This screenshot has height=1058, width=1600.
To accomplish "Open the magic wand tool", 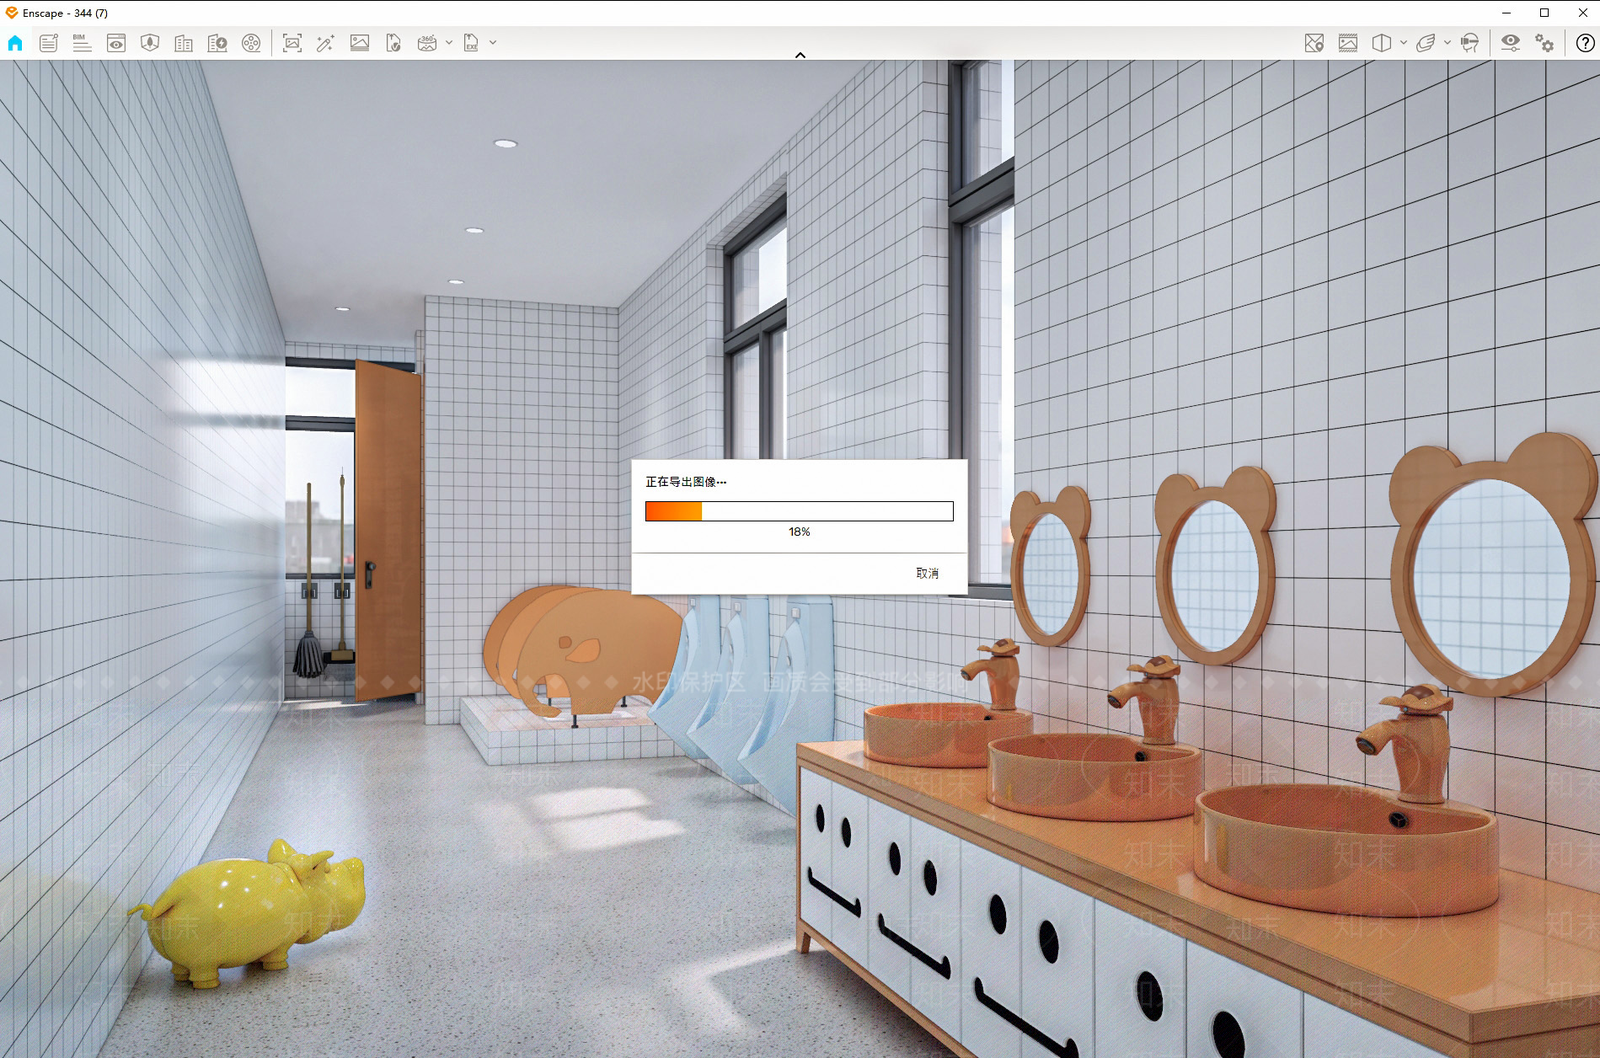I will [x=325, y=43].
